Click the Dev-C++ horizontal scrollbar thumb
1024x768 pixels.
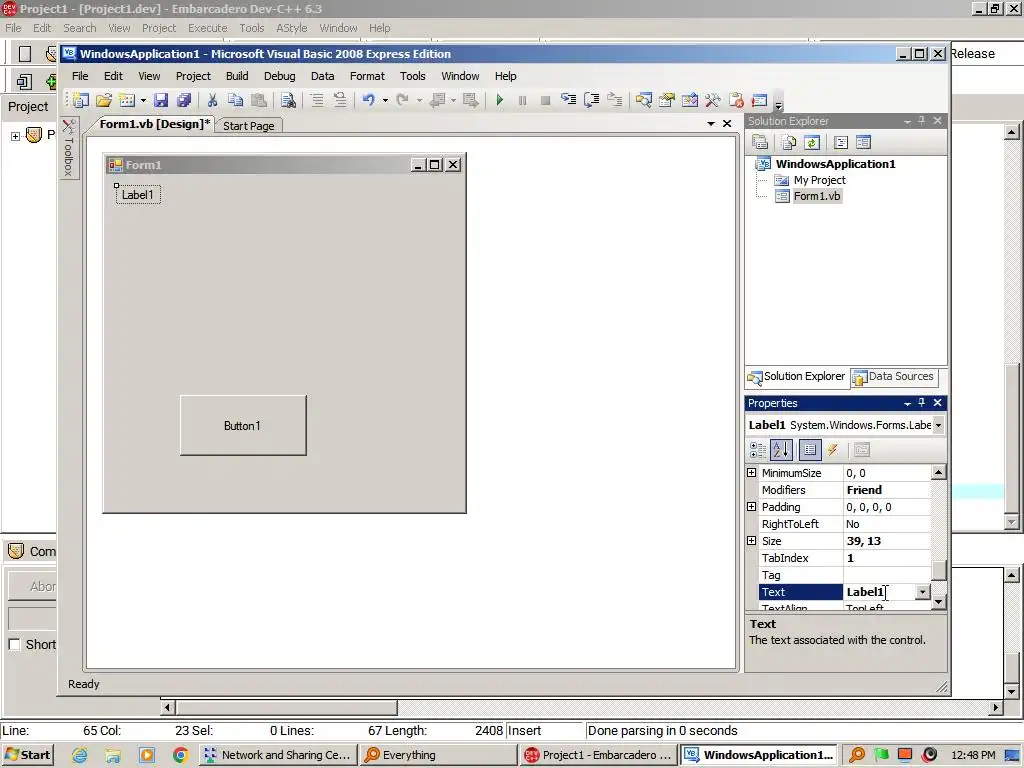pyautogui.click(x=287, y=707)
